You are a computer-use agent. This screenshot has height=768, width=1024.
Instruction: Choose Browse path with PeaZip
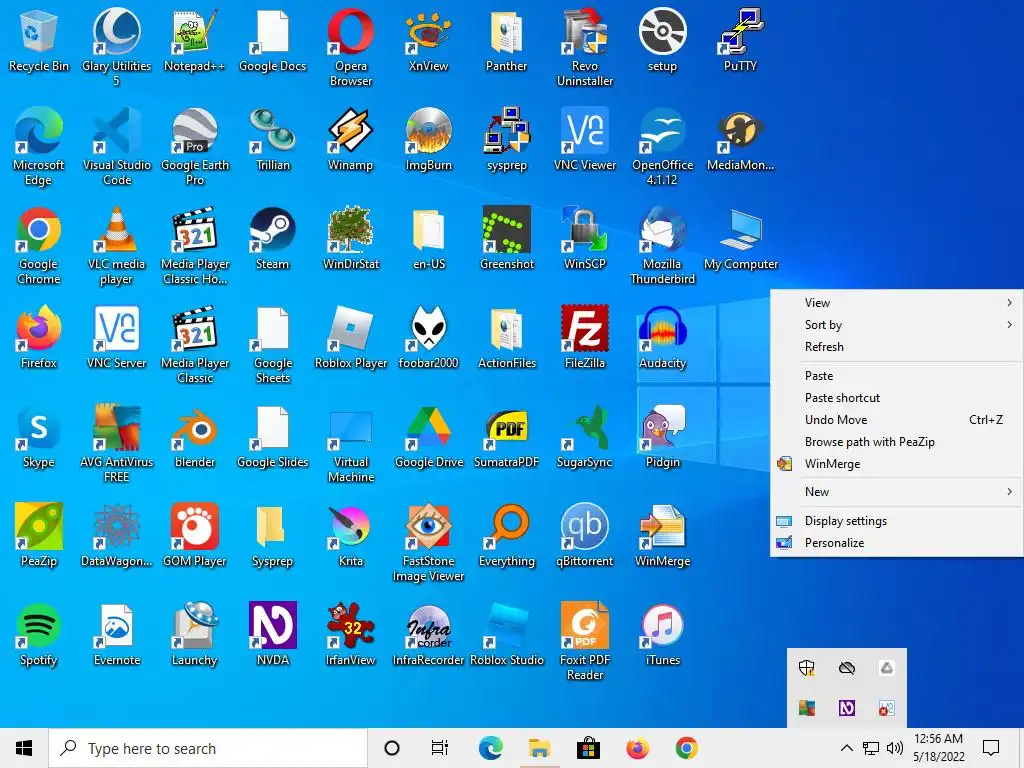point(897,442)
